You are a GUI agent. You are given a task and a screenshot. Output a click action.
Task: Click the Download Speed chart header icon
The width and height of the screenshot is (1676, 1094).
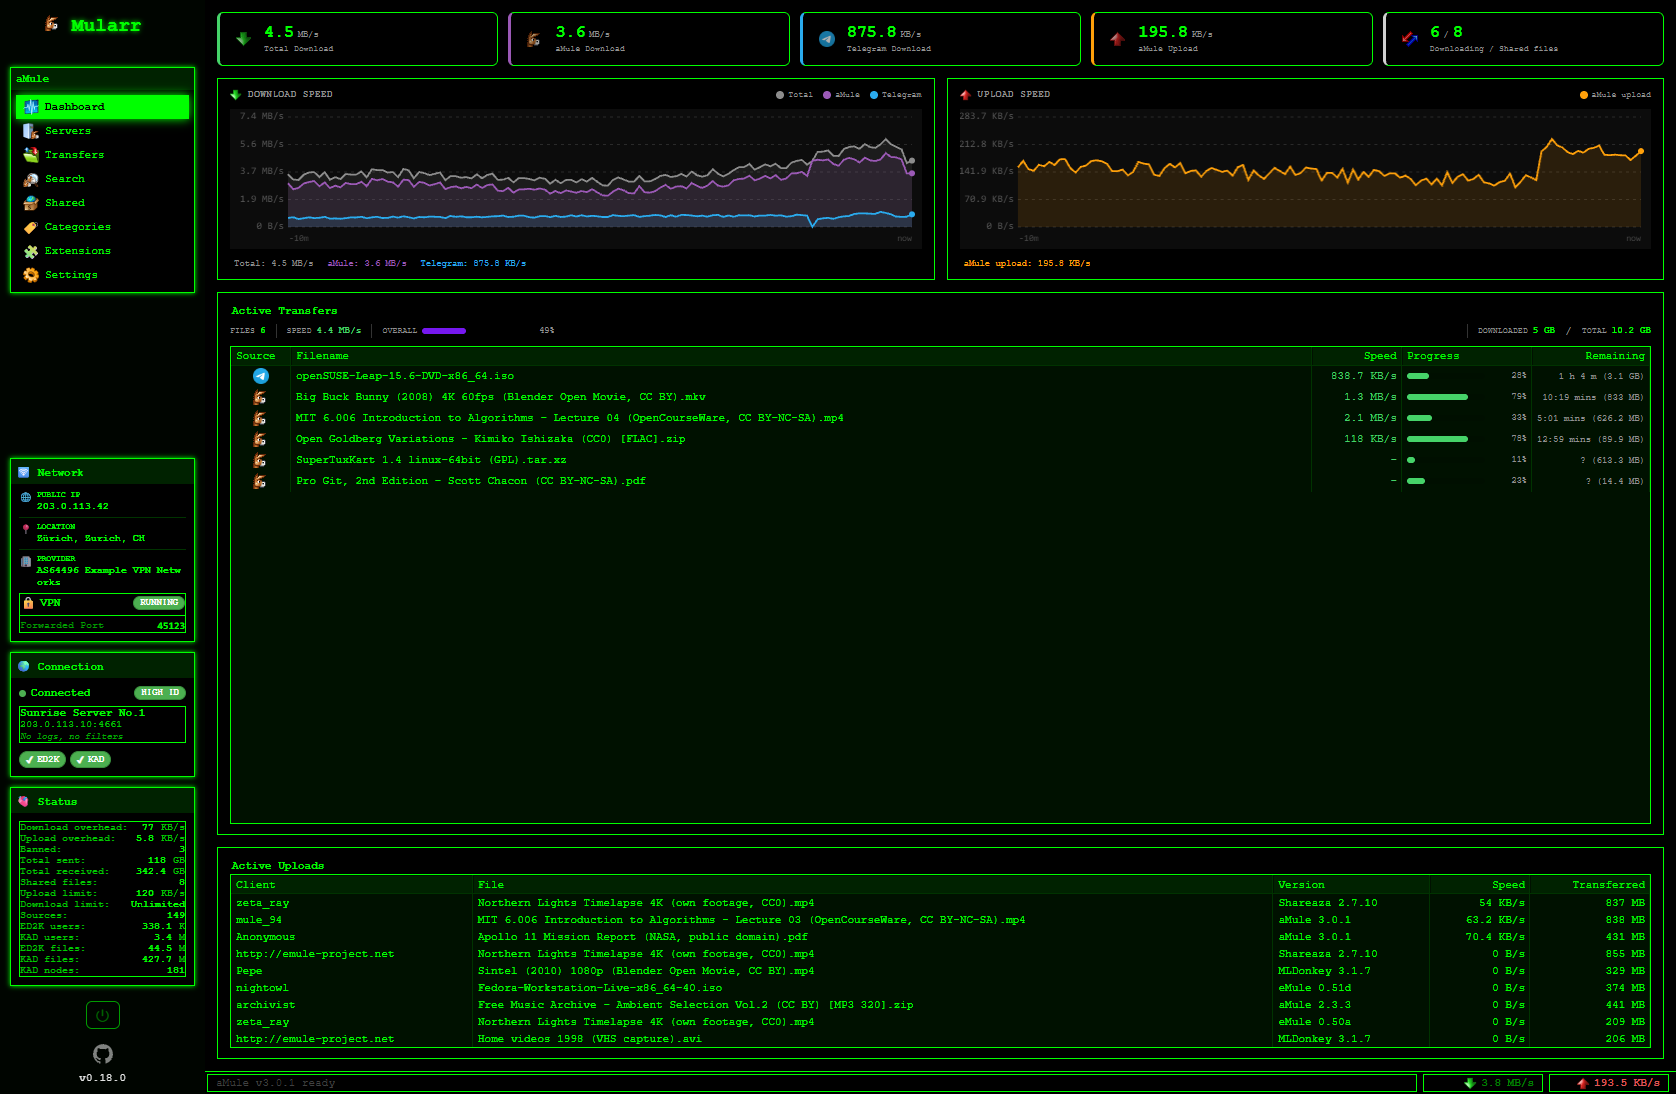coord(236,95)
